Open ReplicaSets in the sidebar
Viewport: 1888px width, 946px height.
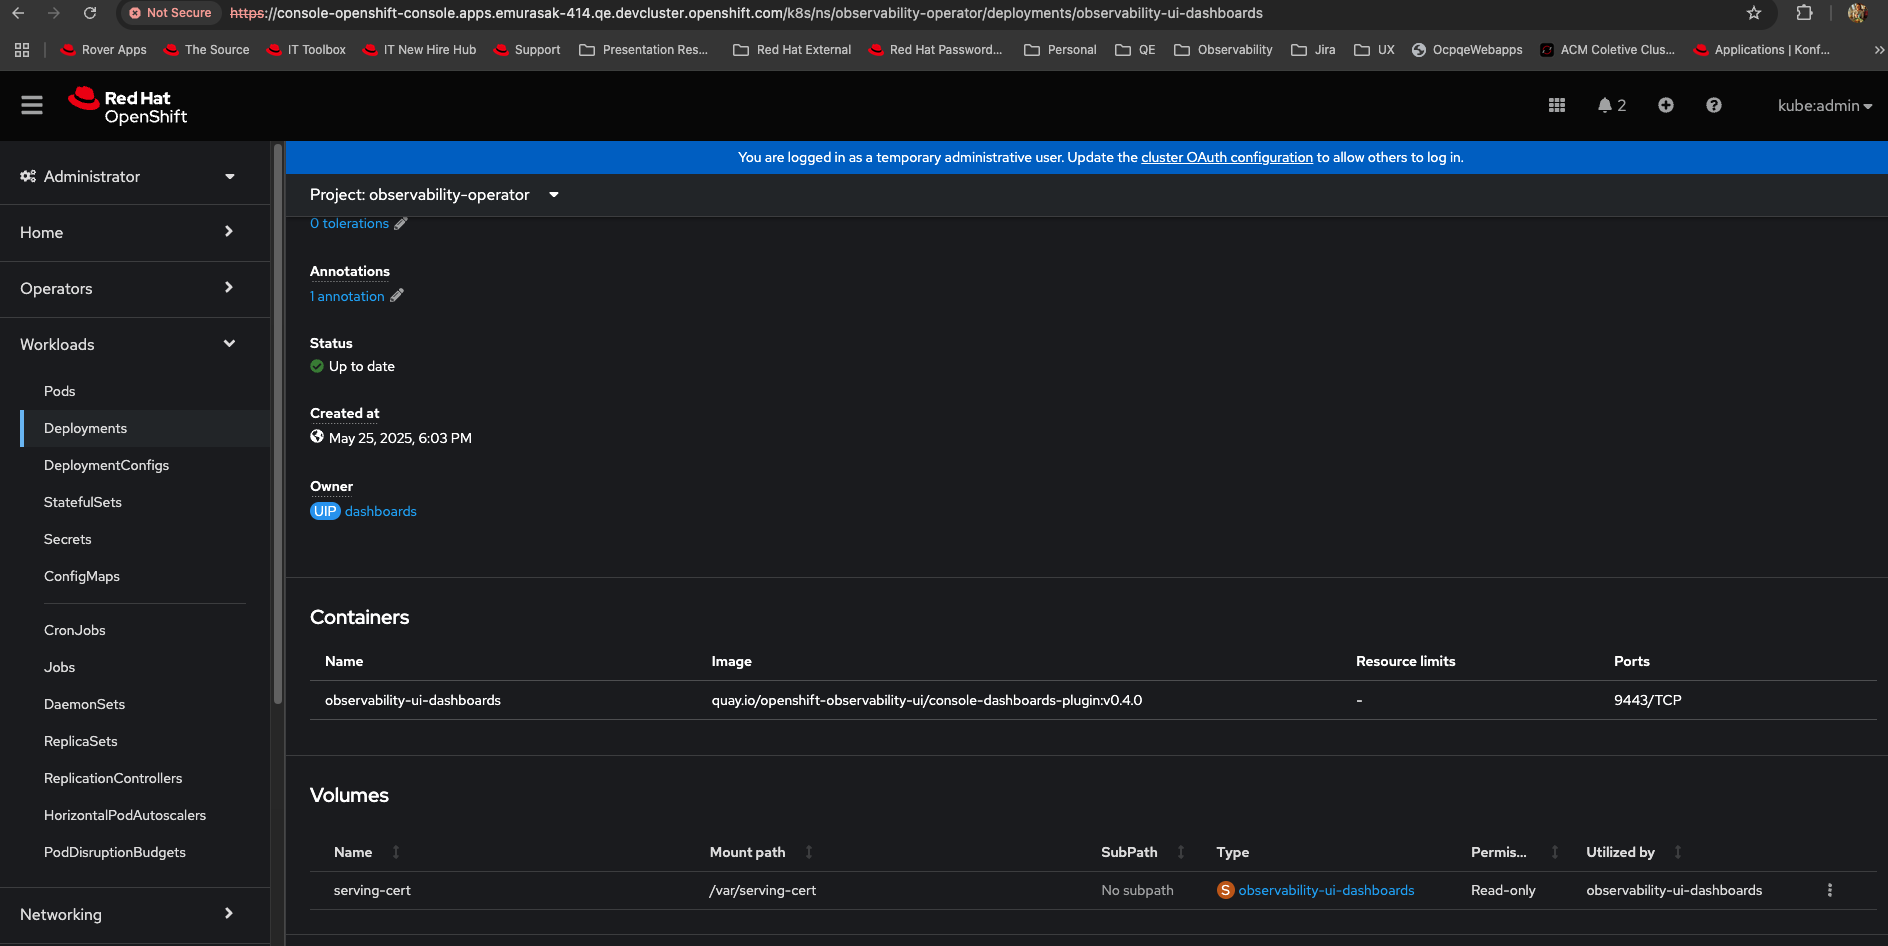point(81,741)
